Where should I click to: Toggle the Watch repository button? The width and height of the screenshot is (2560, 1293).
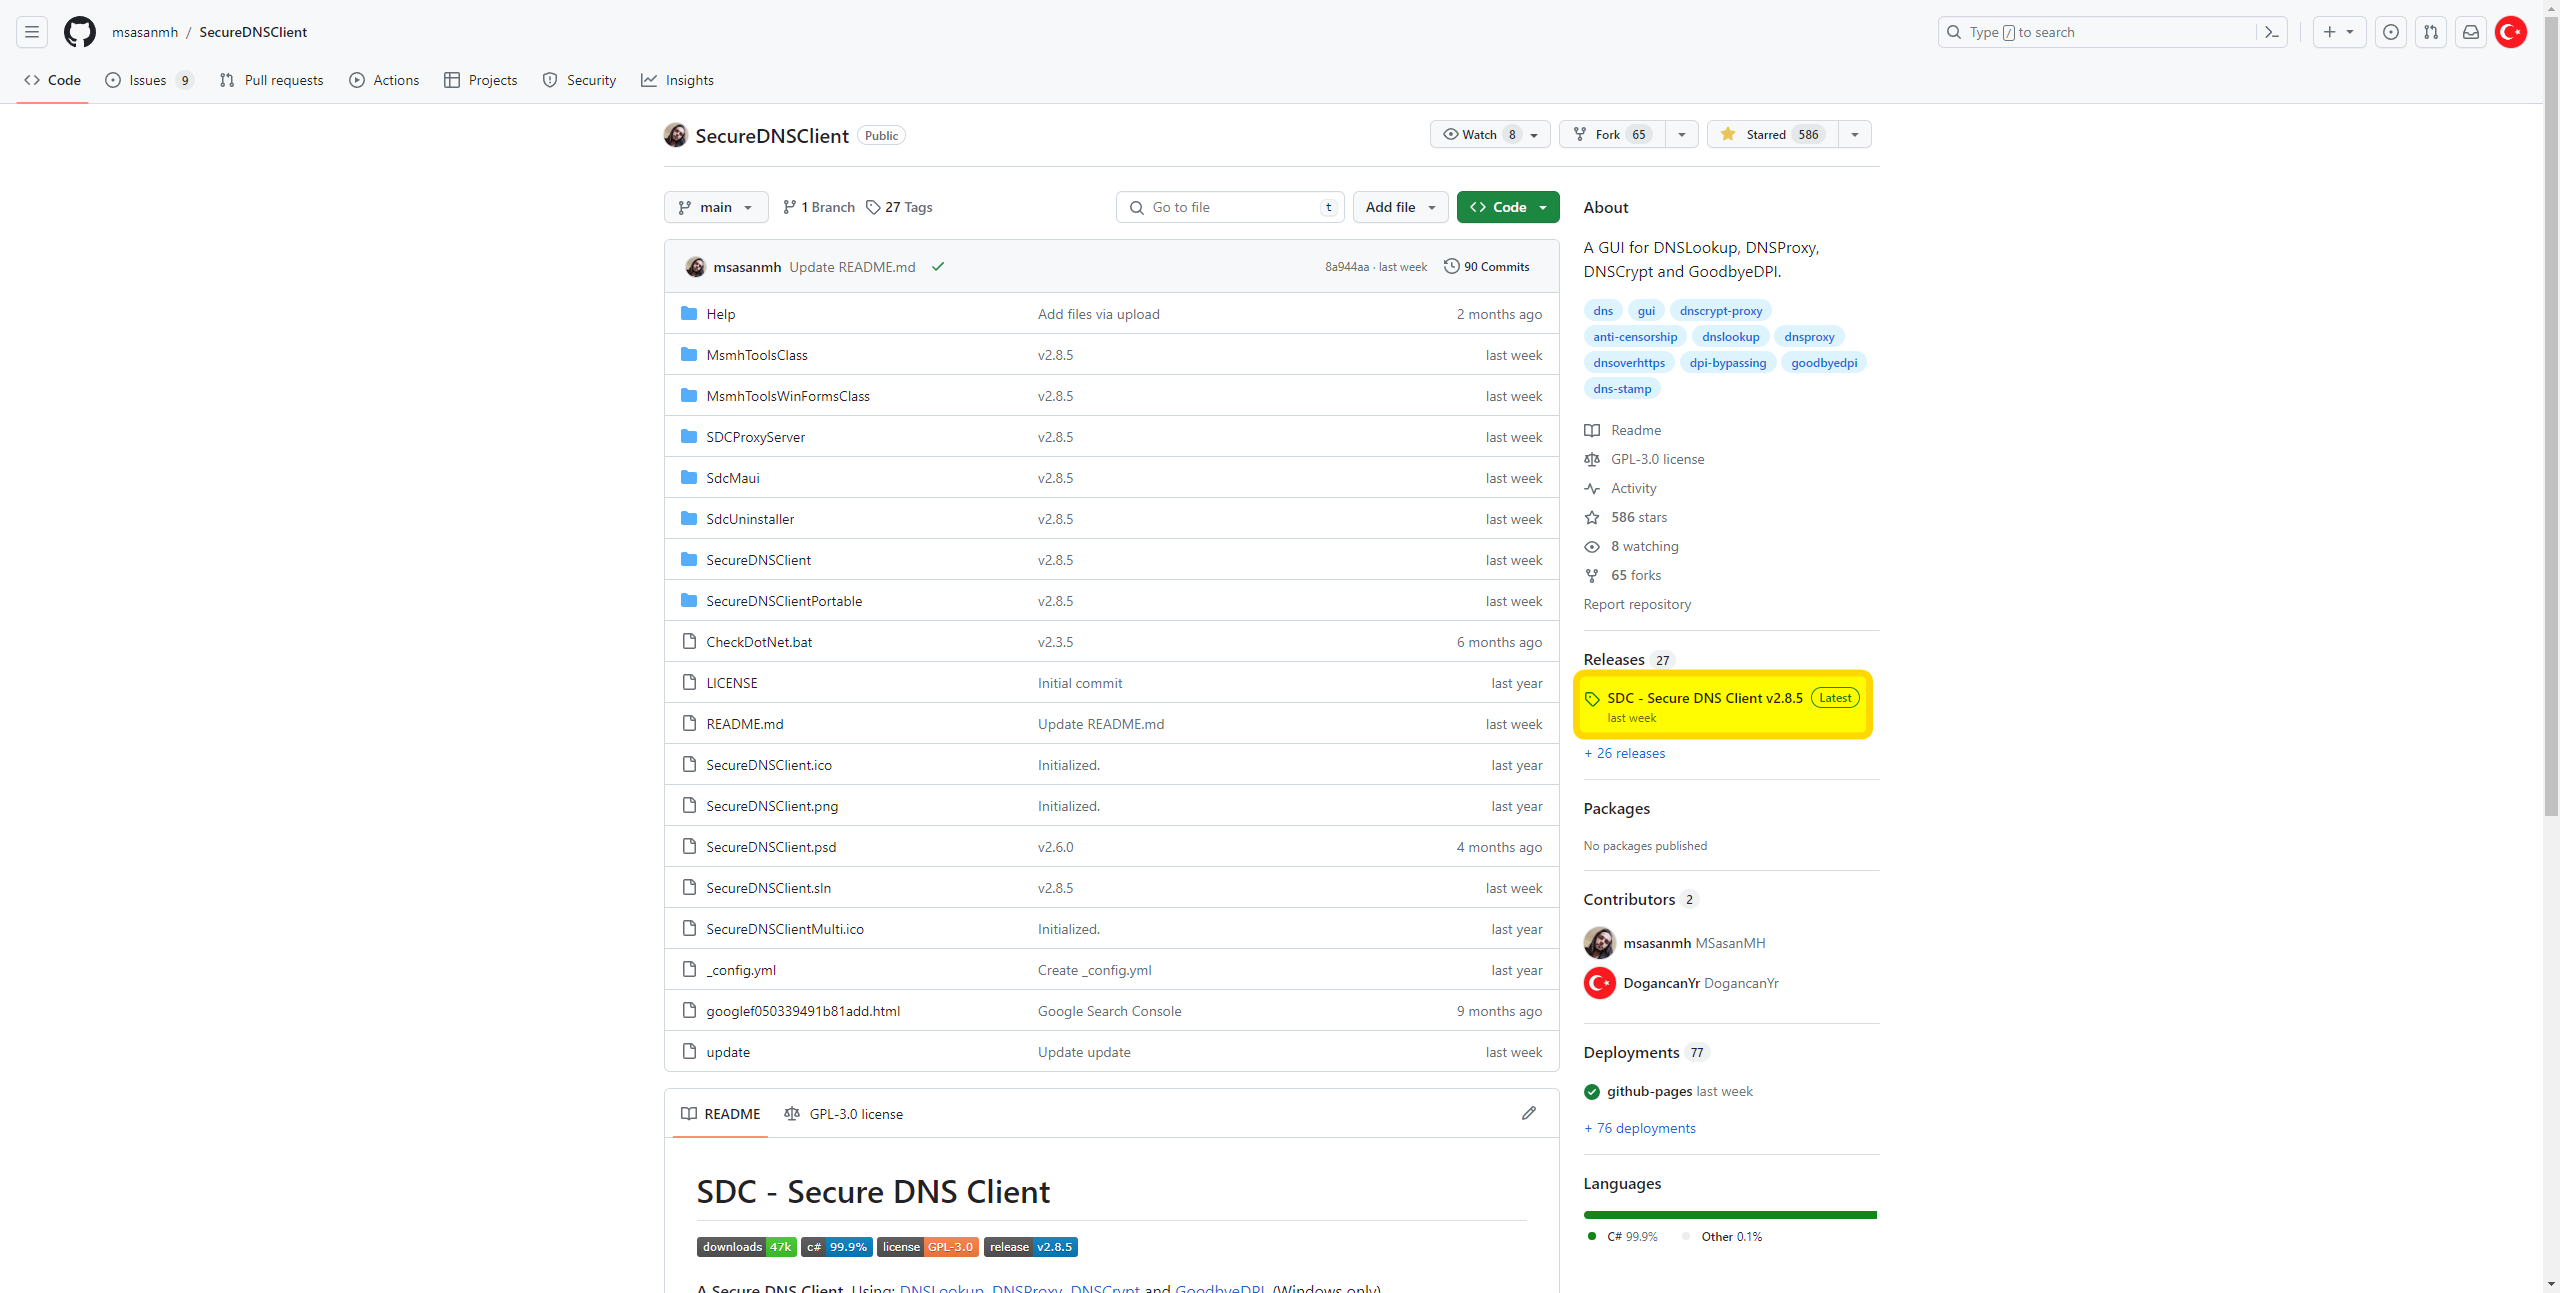1479,134
